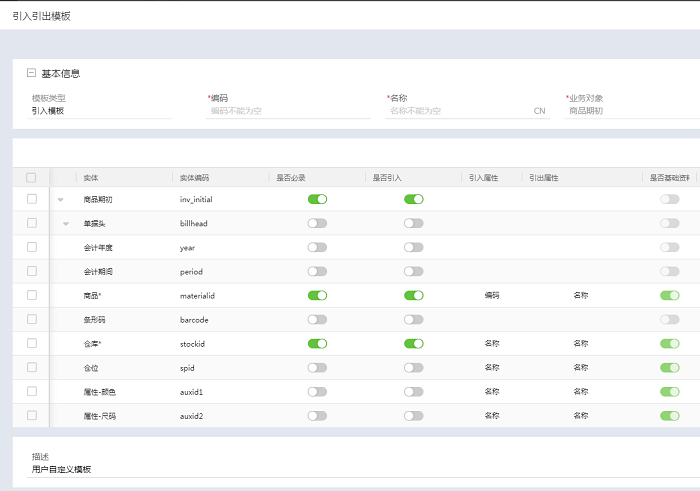Open the 模板类型 field showing 引入模板
This screenshot has width=700, height=491.
click(100, 111)
